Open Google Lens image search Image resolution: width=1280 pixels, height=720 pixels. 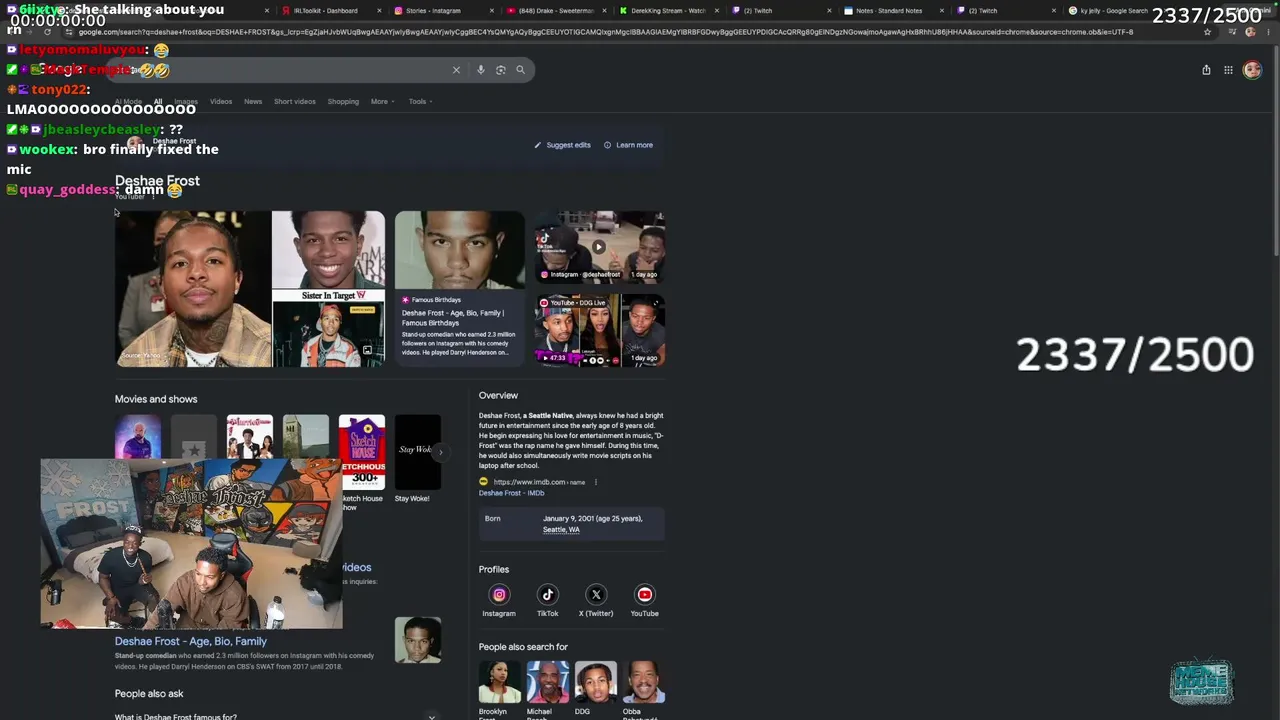pos(501,70)
